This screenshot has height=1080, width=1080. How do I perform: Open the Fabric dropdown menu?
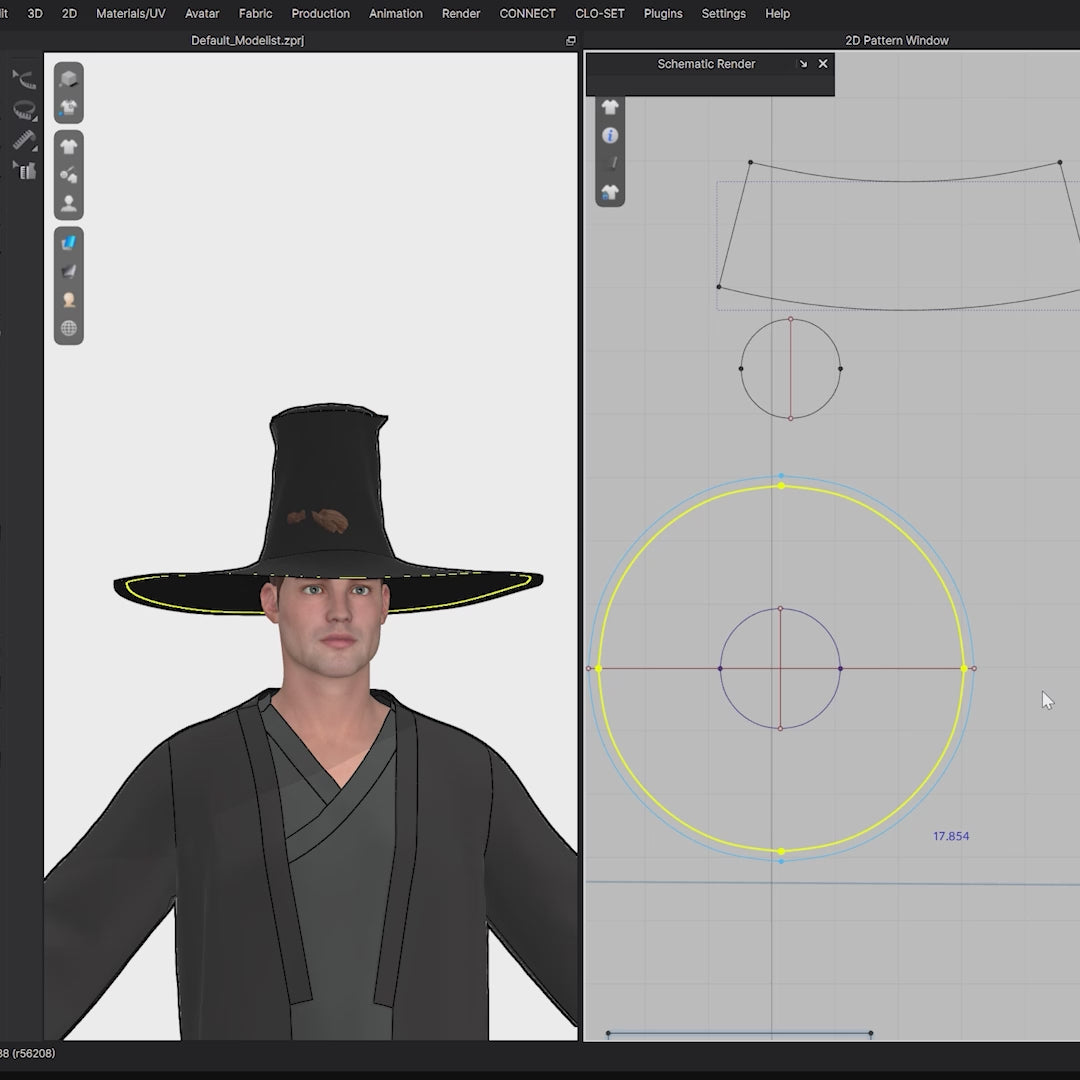coord(255,14)
